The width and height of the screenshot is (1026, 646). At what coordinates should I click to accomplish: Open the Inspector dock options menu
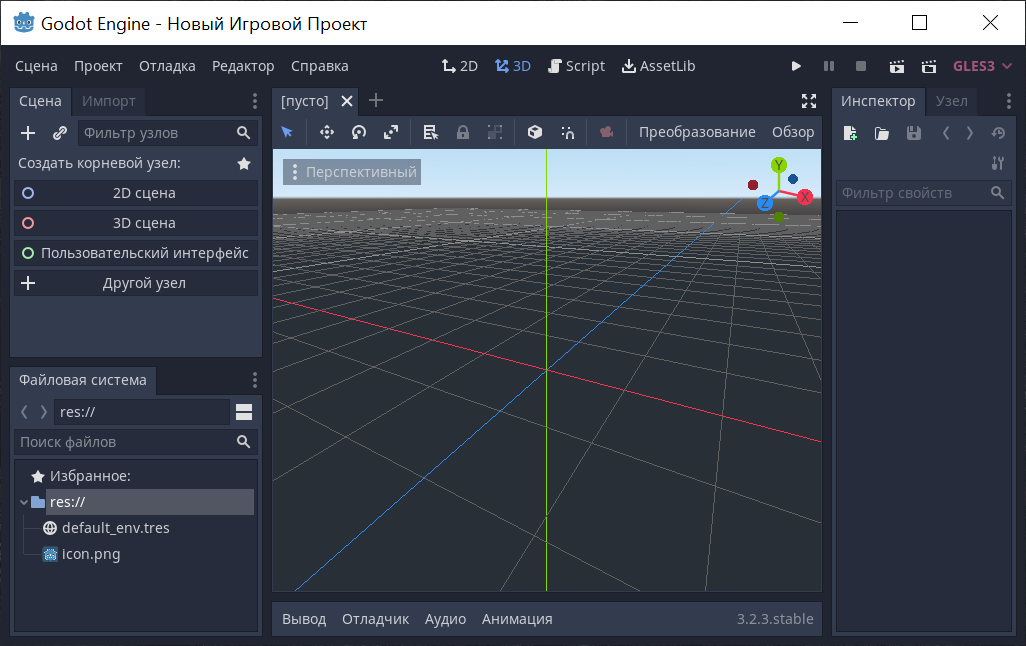(1008, 101)
